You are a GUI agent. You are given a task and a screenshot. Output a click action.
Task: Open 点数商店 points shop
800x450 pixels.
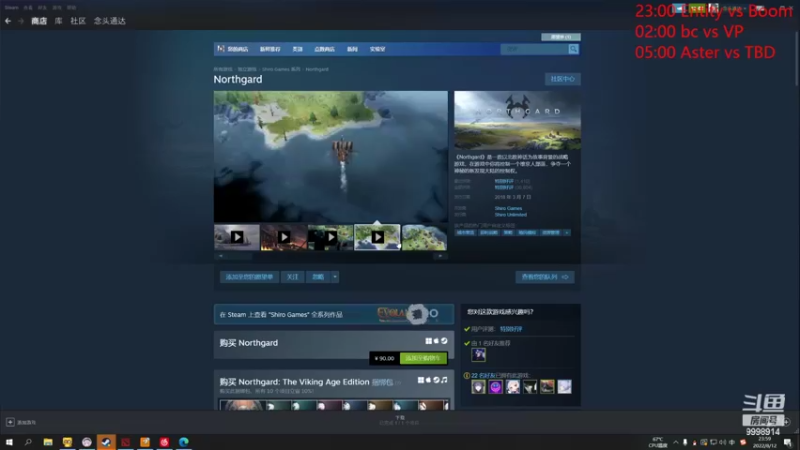324,49
